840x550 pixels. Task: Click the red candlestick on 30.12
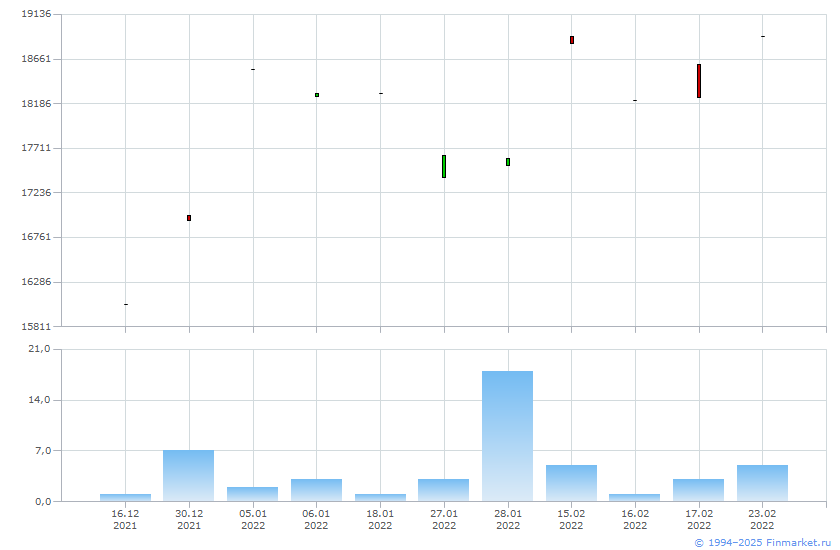[189, 218]
